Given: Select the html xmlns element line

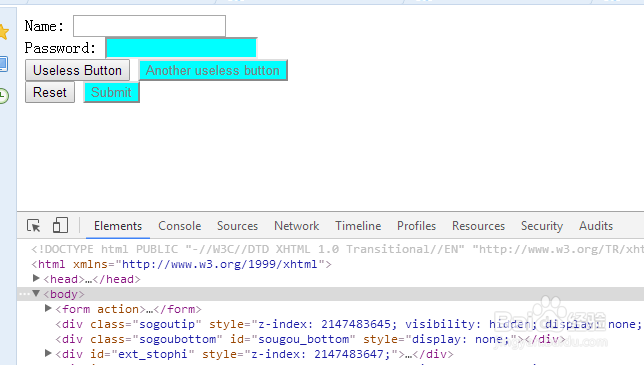Looking at the screenshot, I should (181, 264).
